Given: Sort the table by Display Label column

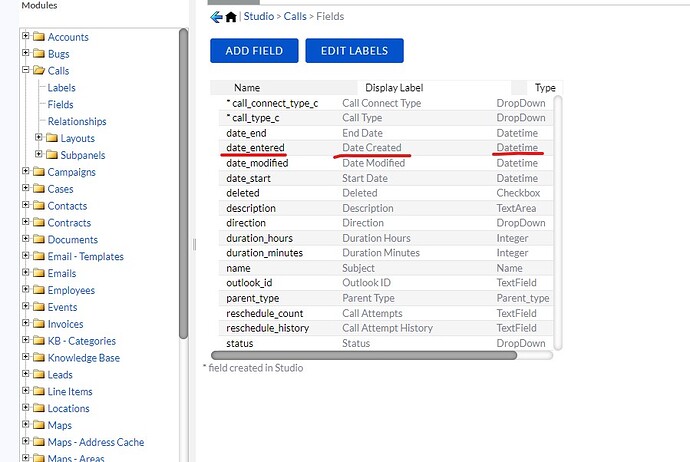Looking at the screenshot, I should pos(394,88).
